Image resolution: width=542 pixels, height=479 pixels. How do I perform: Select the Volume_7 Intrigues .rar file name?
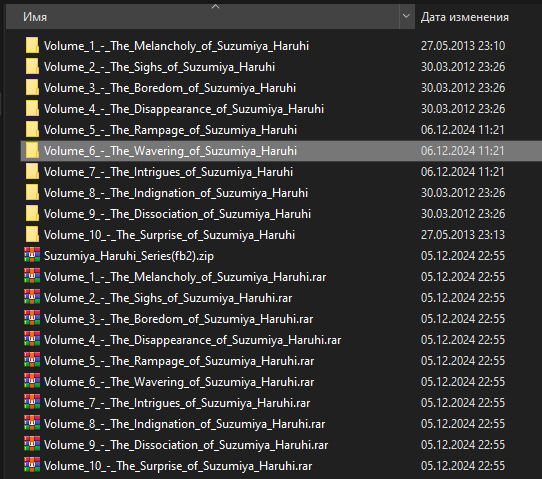pyautogui.click(x=177, y=403)
